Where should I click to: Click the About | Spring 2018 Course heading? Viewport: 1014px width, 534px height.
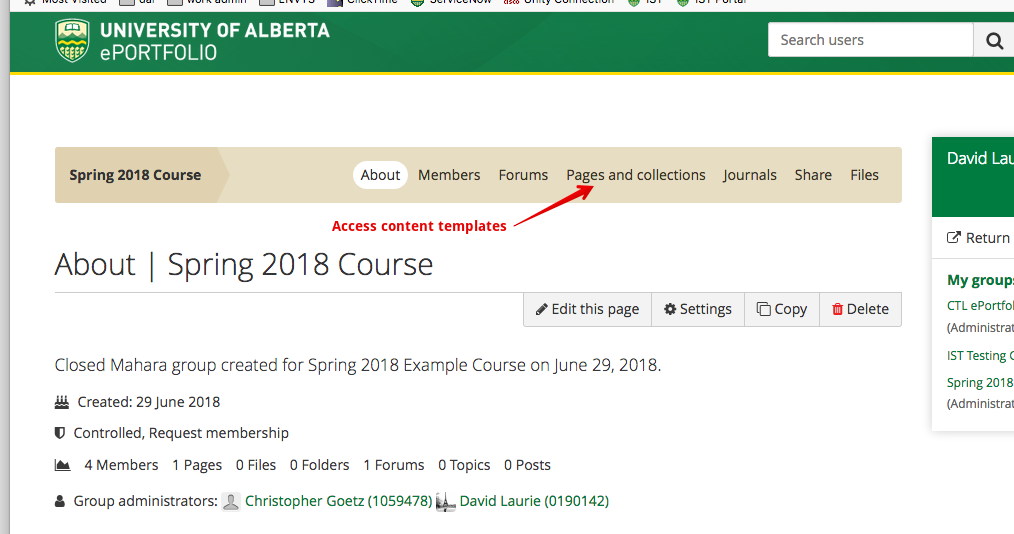[244, 265]
